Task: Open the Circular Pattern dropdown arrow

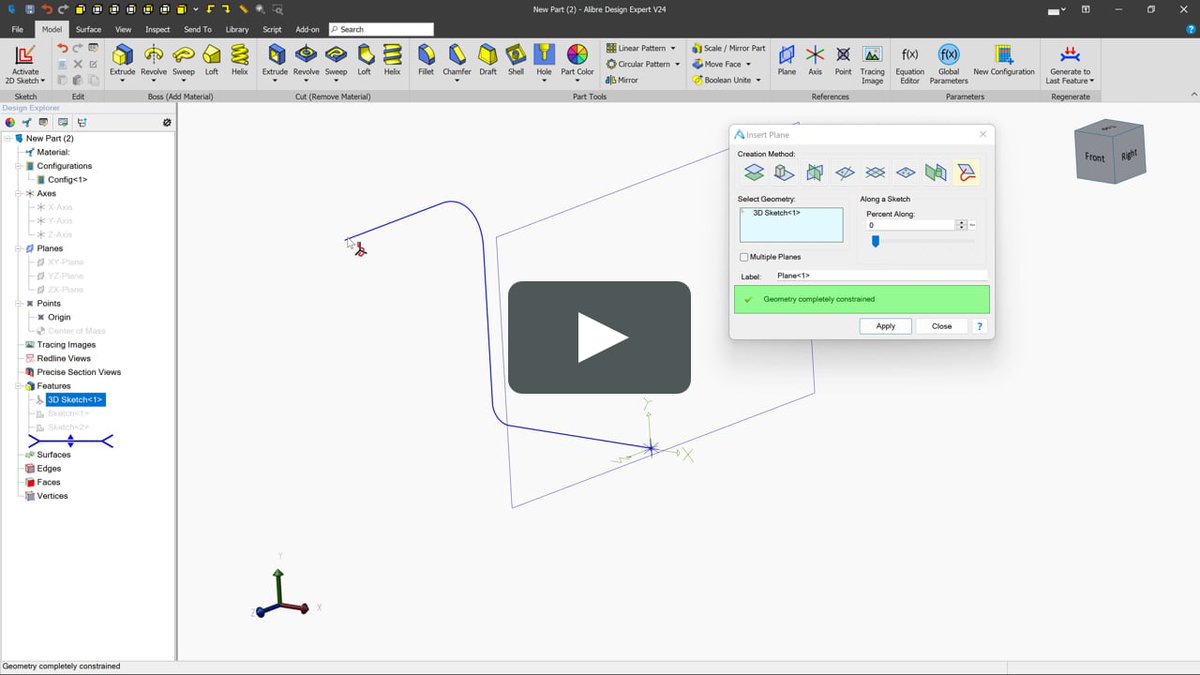Action: 677,64
